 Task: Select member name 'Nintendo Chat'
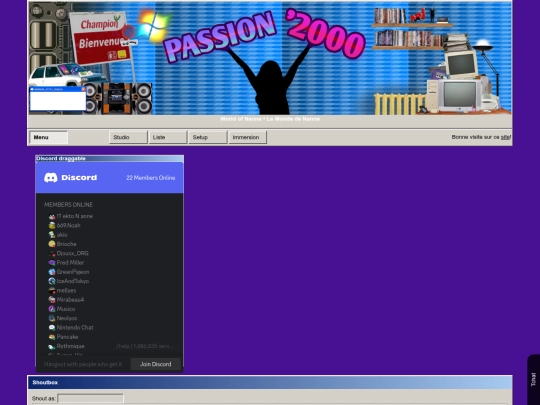[x=75, y=328]
